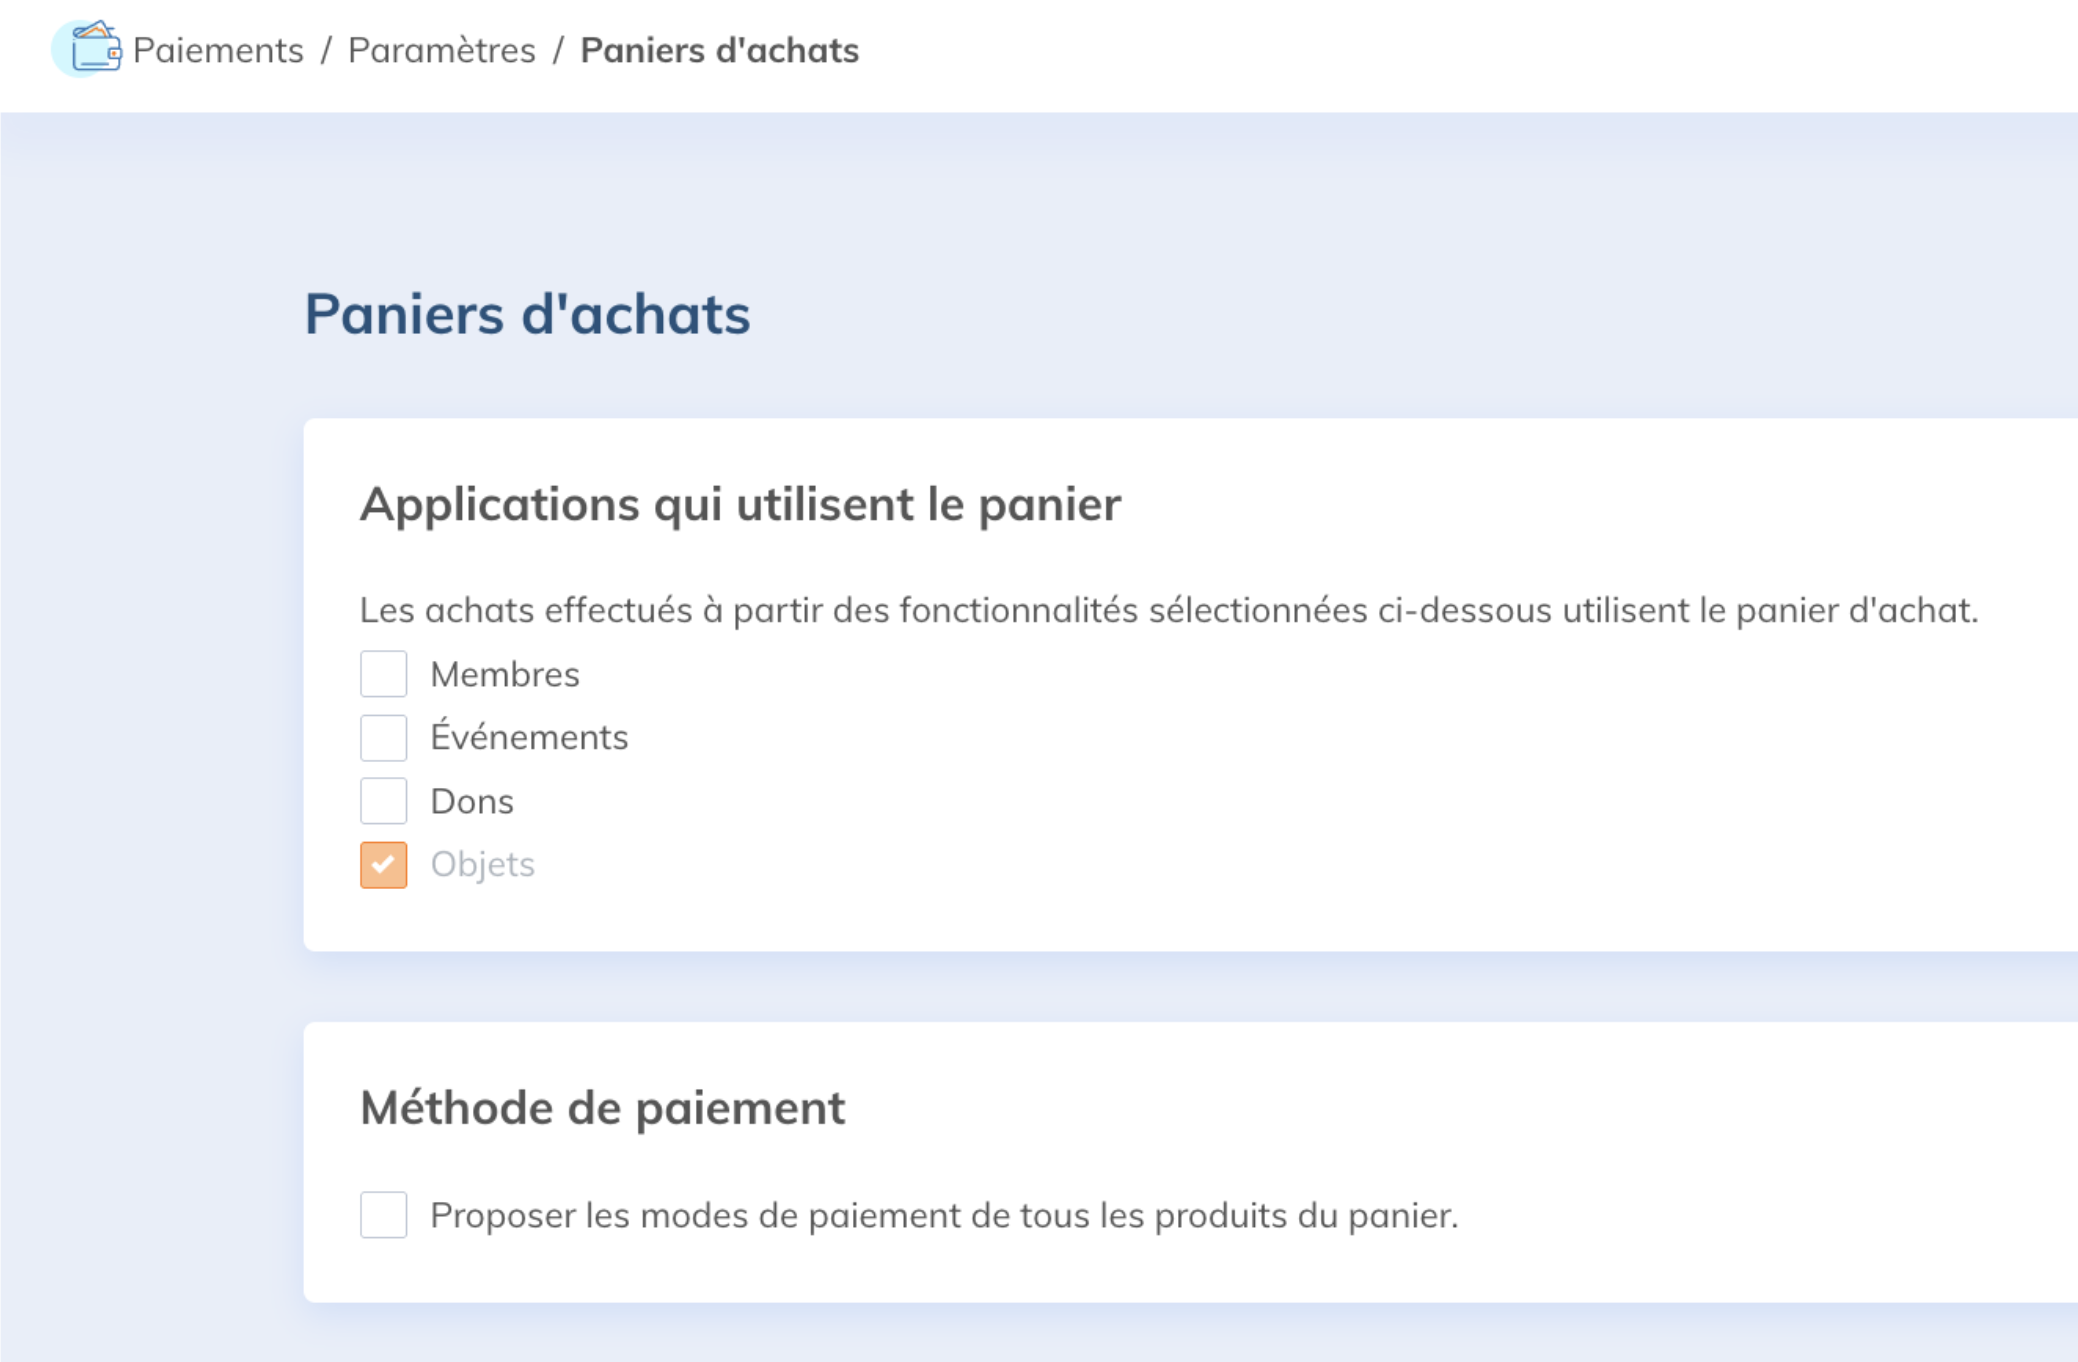2078x1362 pixels.
Task: Toggle the checked orange Objets checkbox
Action: coord(384,865)
